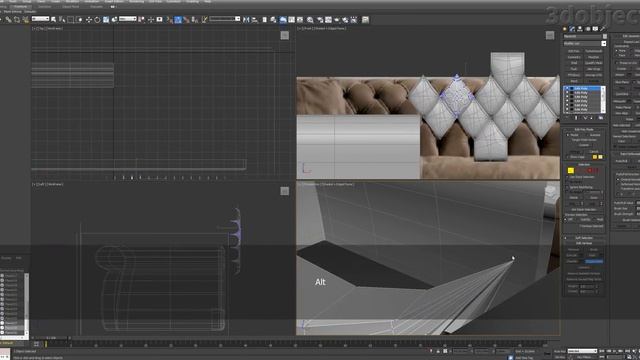Click first Show Cage color swatch
The width and height of the screenshot is (640, 360).
pos(595,157)
